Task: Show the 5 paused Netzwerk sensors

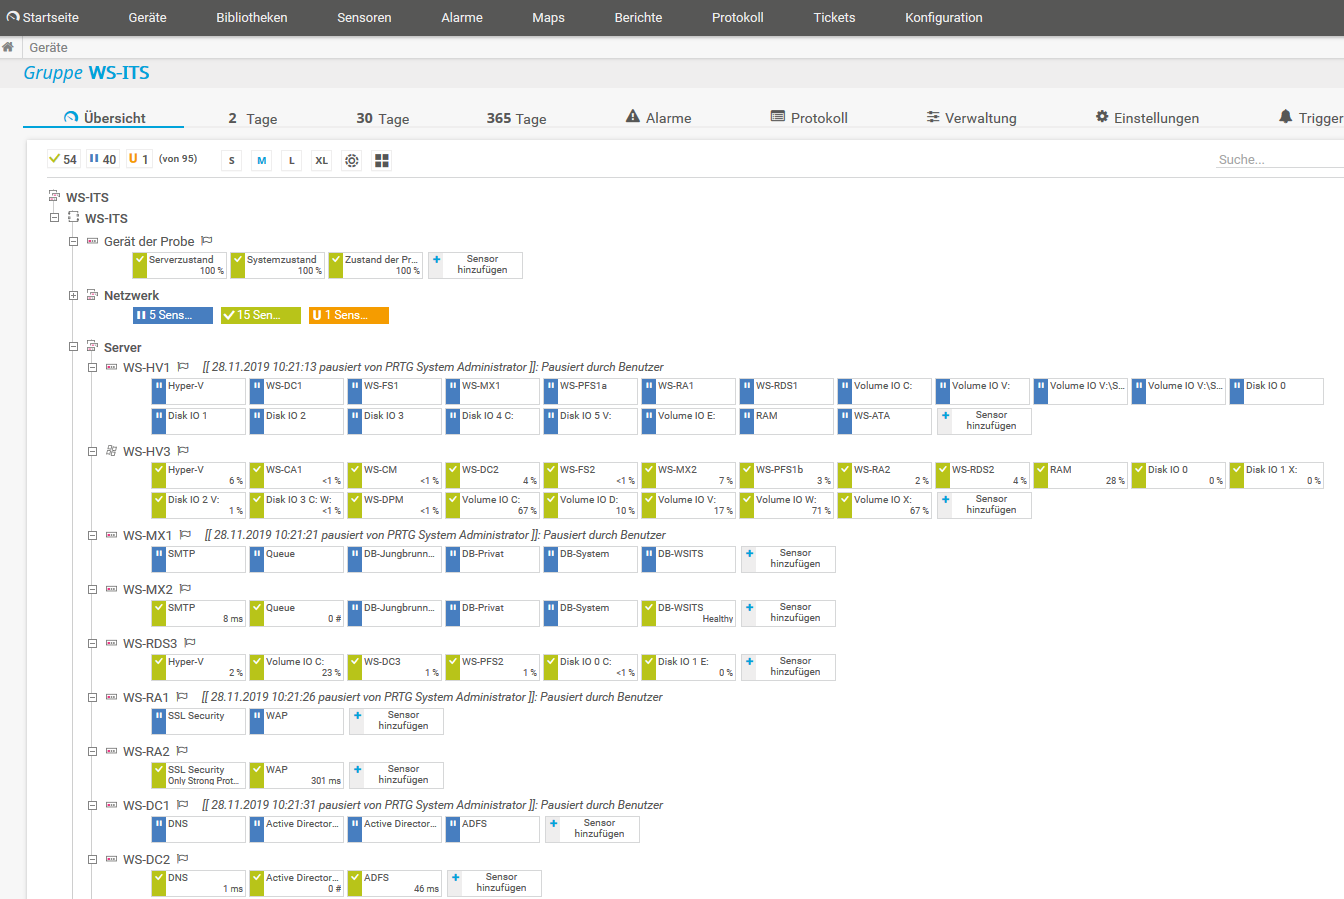Action: (173, 315)
